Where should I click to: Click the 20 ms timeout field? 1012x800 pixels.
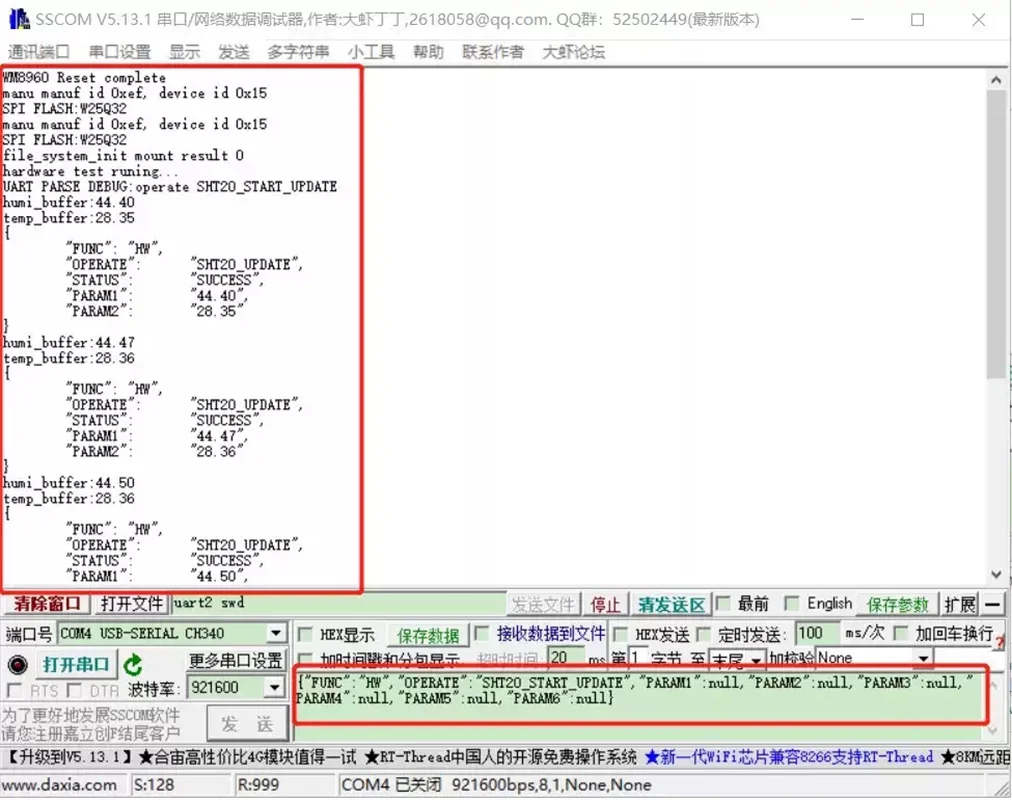[x=566, y=658]
